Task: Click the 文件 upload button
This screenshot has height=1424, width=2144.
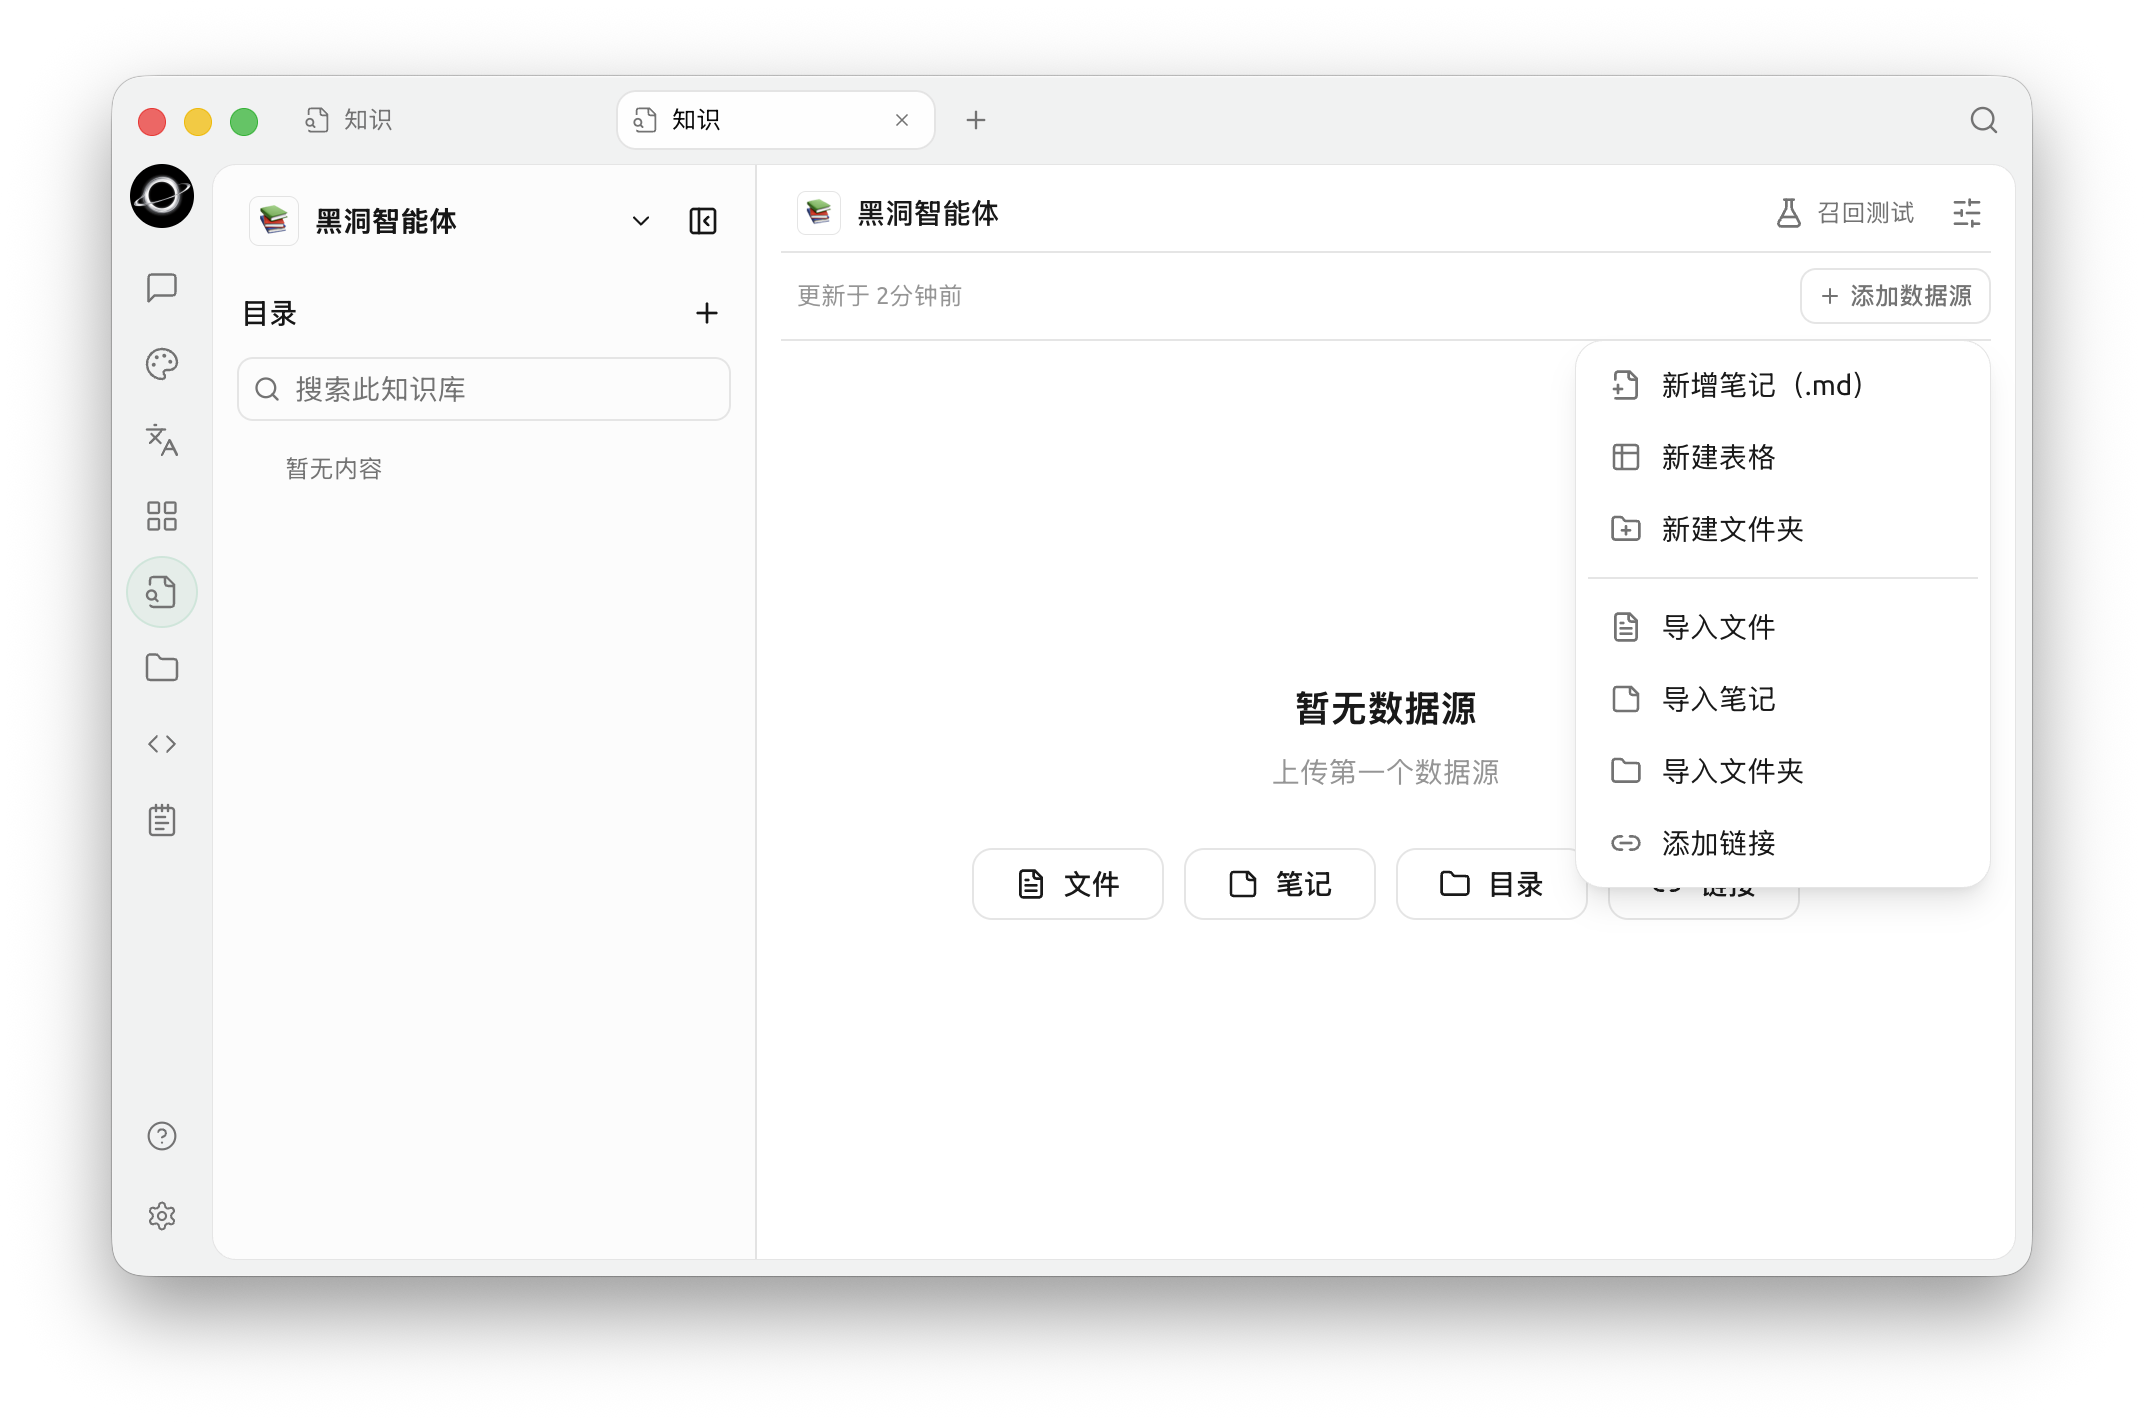Action: coord(1068,884)
